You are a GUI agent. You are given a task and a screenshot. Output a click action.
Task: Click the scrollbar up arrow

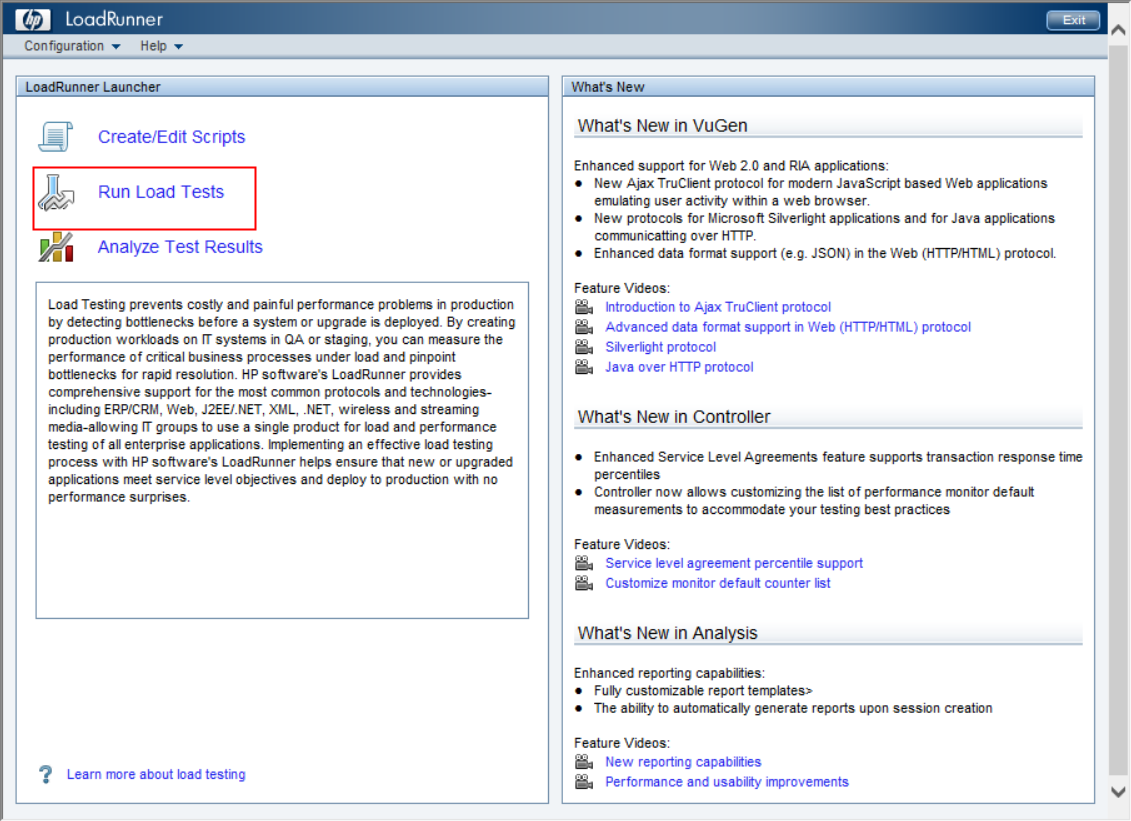[1118, 30]
